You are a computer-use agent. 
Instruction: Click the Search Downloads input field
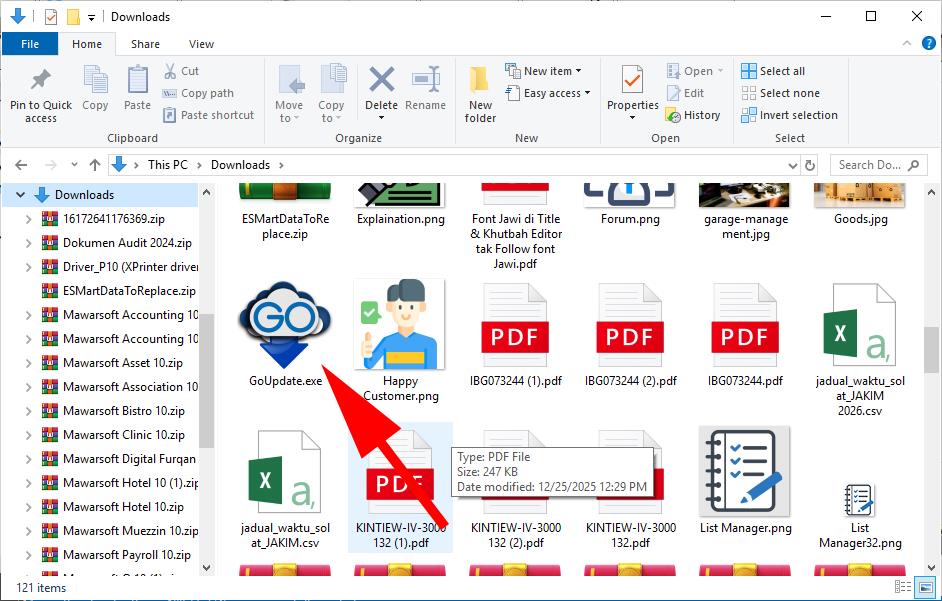tap(870, 165)
